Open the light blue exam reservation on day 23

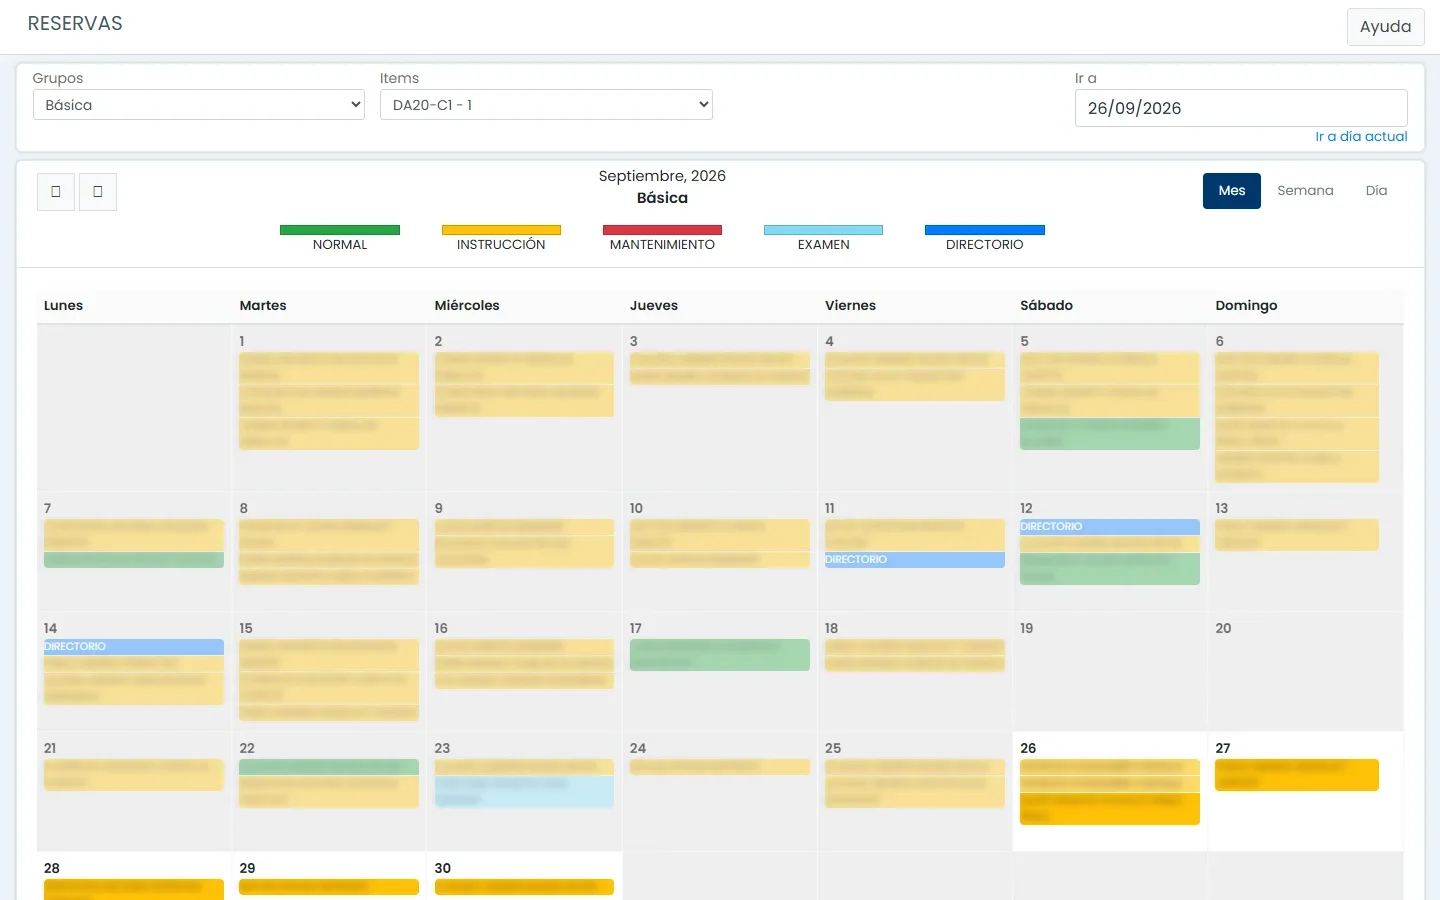tap(524, 791)
